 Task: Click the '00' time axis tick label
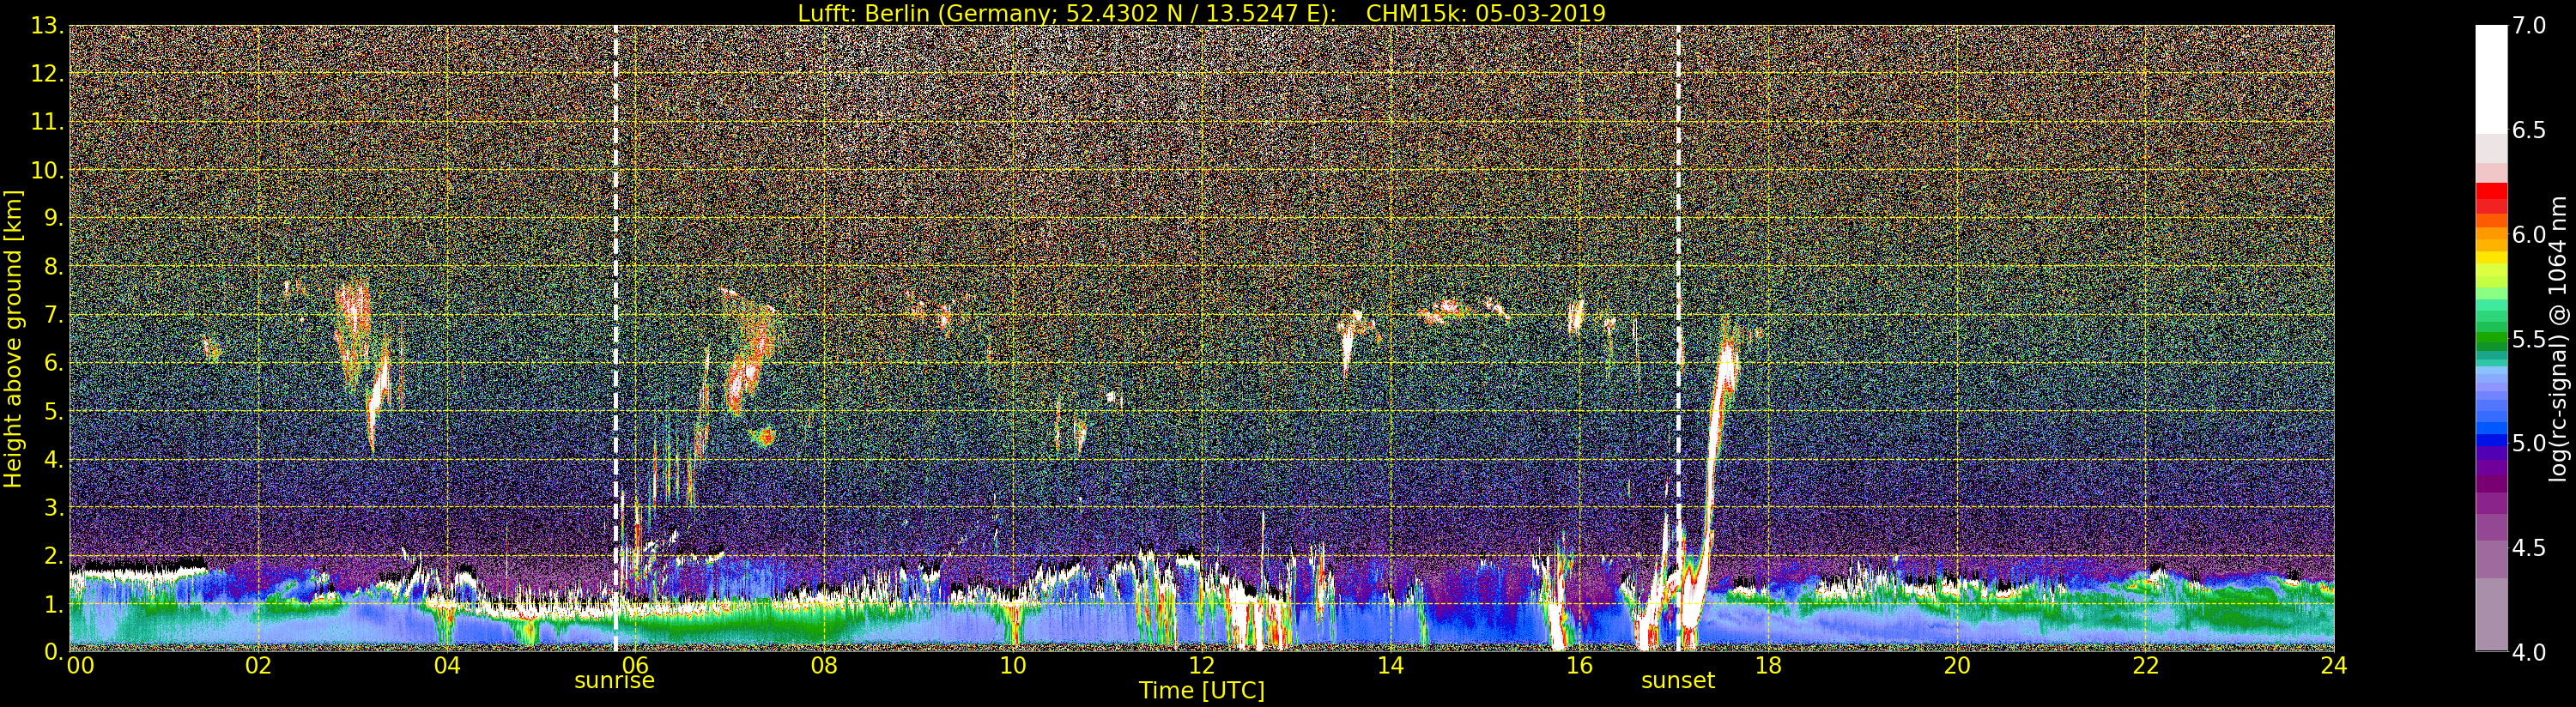coord(80,666)
